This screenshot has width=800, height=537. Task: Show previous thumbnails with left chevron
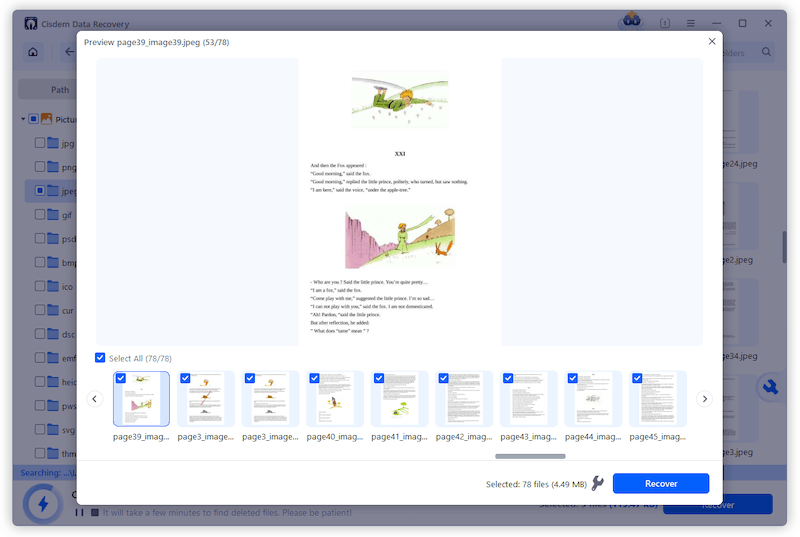(x=94, y=399)
